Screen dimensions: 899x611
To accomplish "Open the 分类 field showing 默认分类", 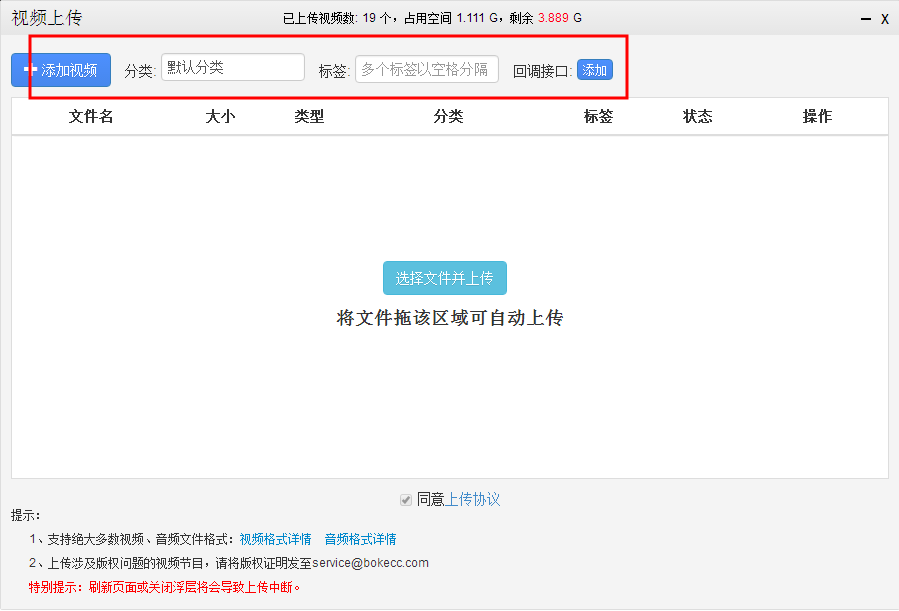I will point(232,67).
